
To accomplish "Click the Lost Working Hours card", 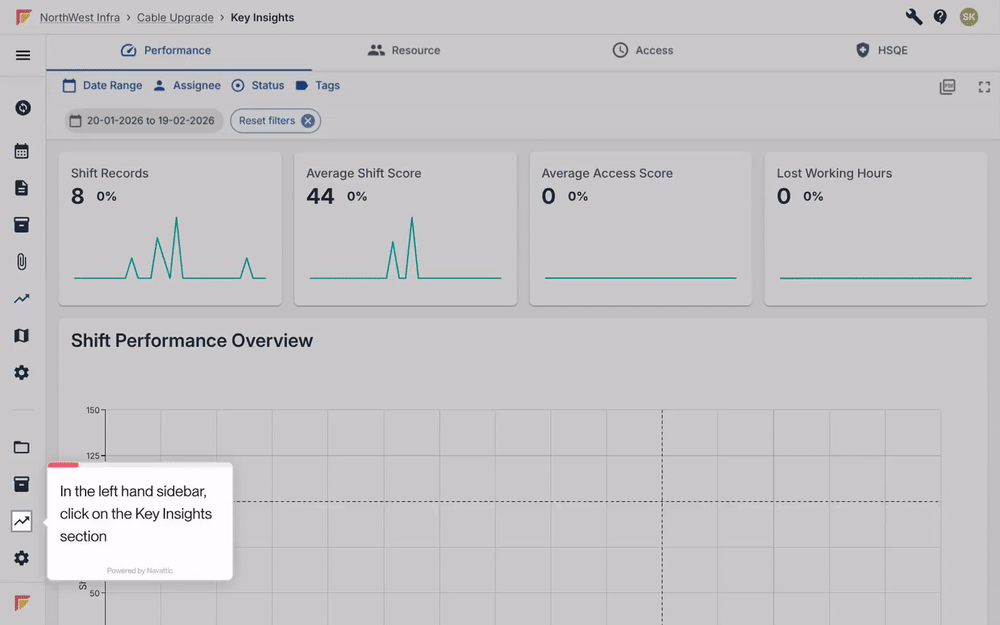I will coord(876,229).
